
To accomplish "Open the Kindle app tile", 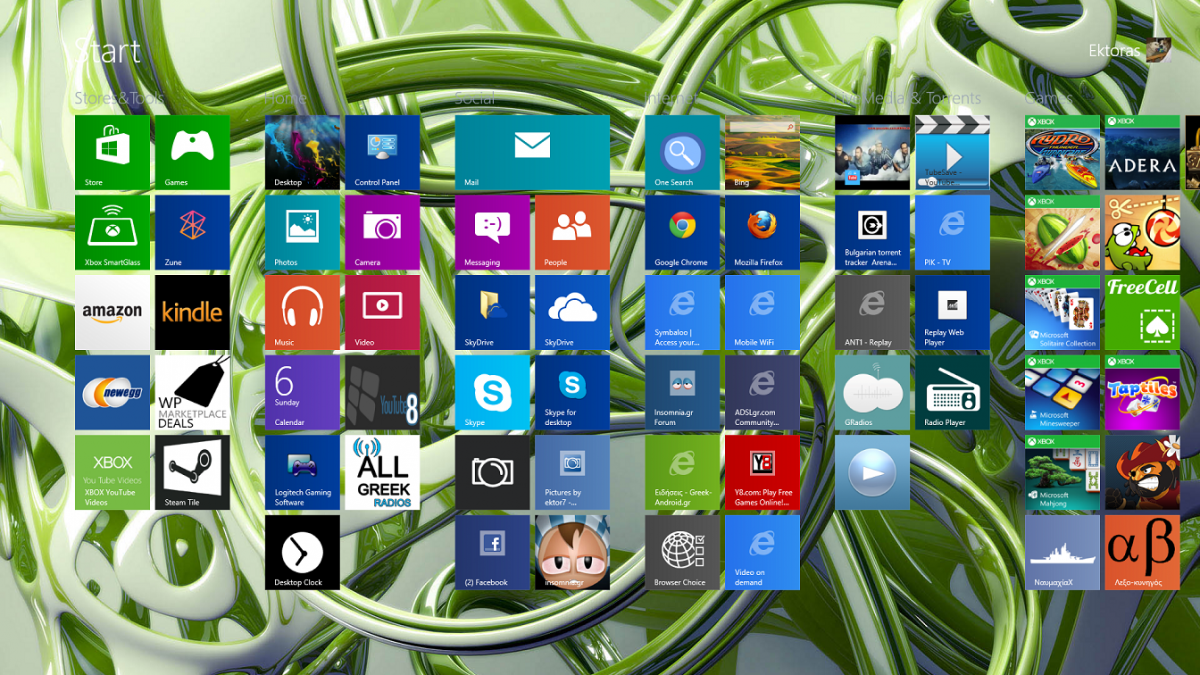I will click(x=192, y=312).
